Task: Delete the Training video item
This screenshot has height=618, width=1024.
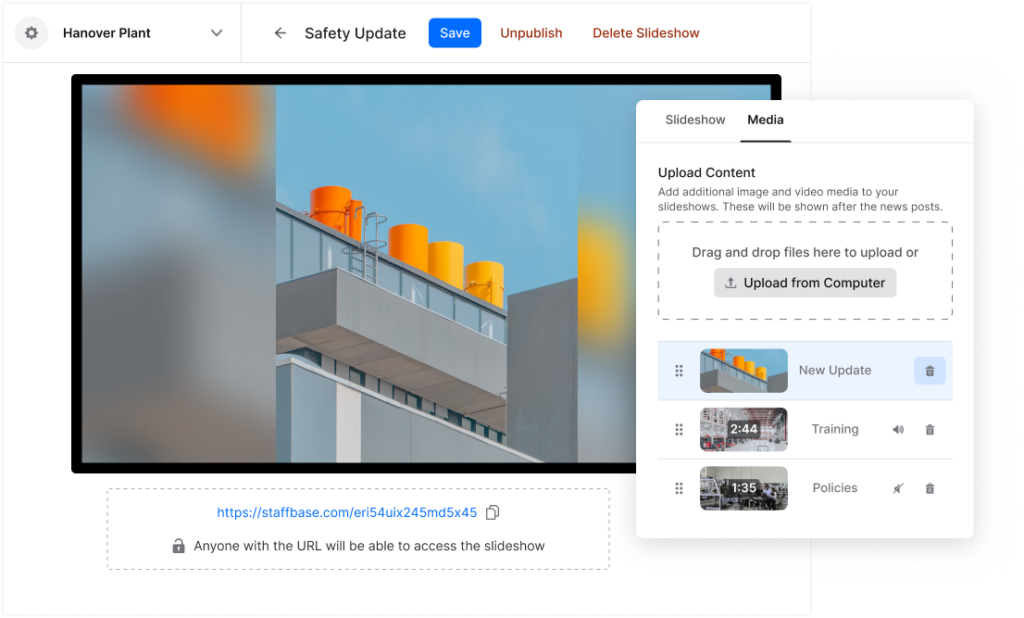Action: coord(929,430)
